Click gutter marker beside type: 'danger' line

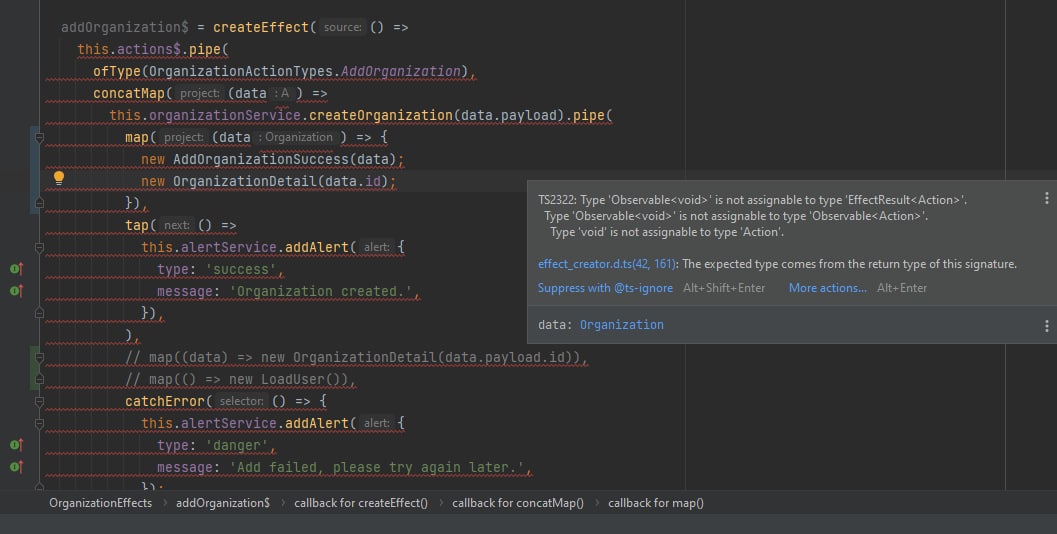(x=16, y=445)
